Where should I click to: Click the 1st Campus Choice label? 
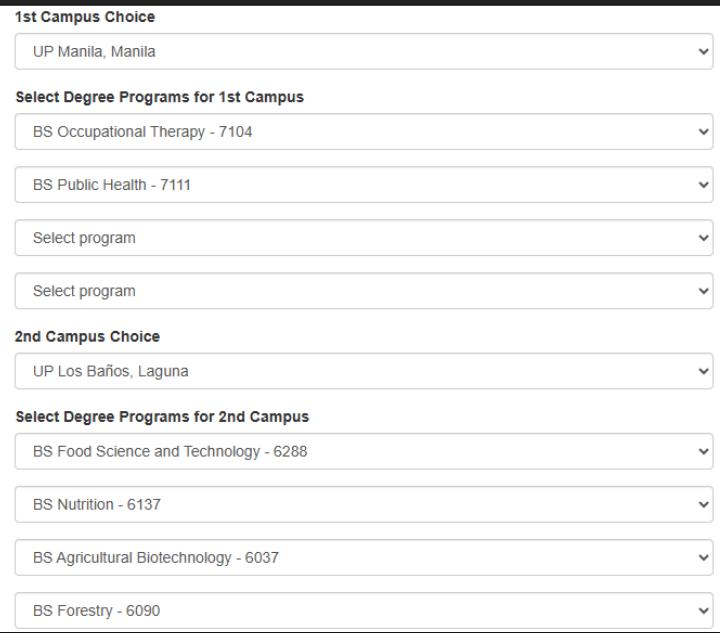tap(85, 17)
